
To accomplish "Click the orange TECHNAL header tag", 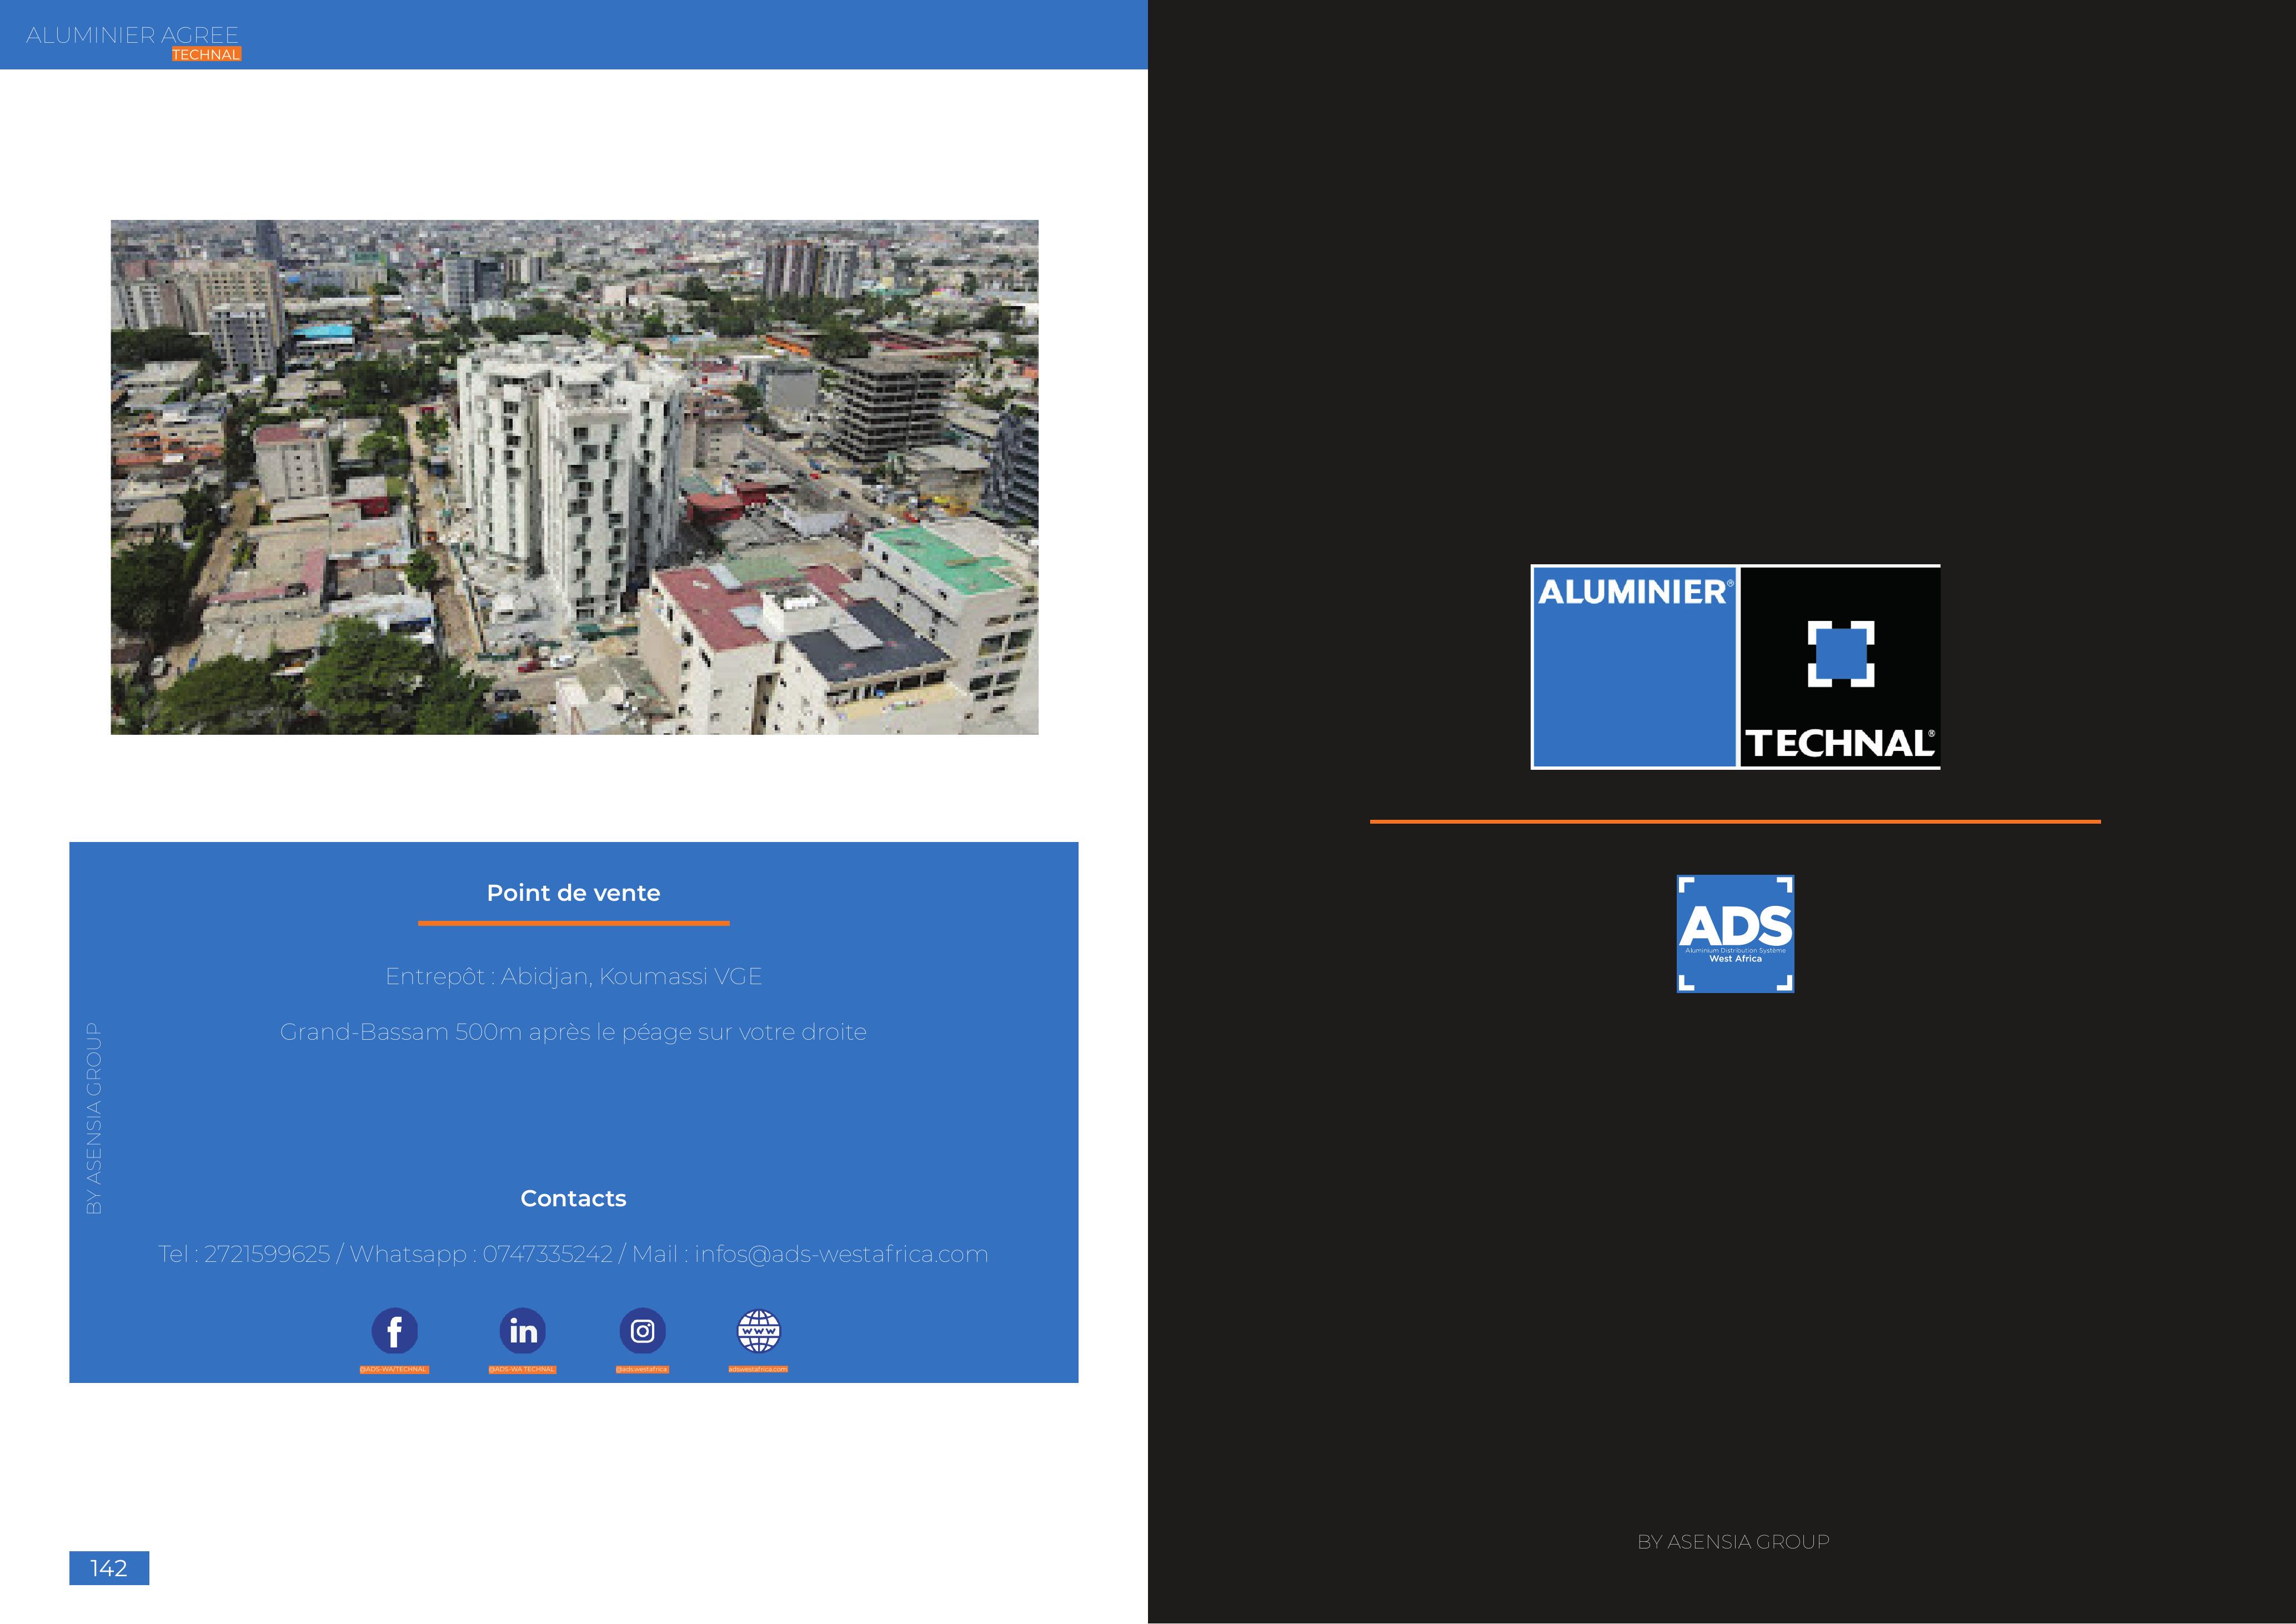I will 206,54.
